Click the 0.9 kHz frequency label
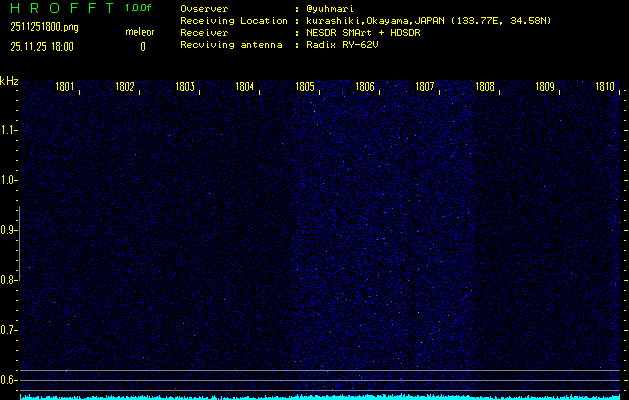Image resolution: width=629 pixels, height=400 pixels. click(9, 230)
